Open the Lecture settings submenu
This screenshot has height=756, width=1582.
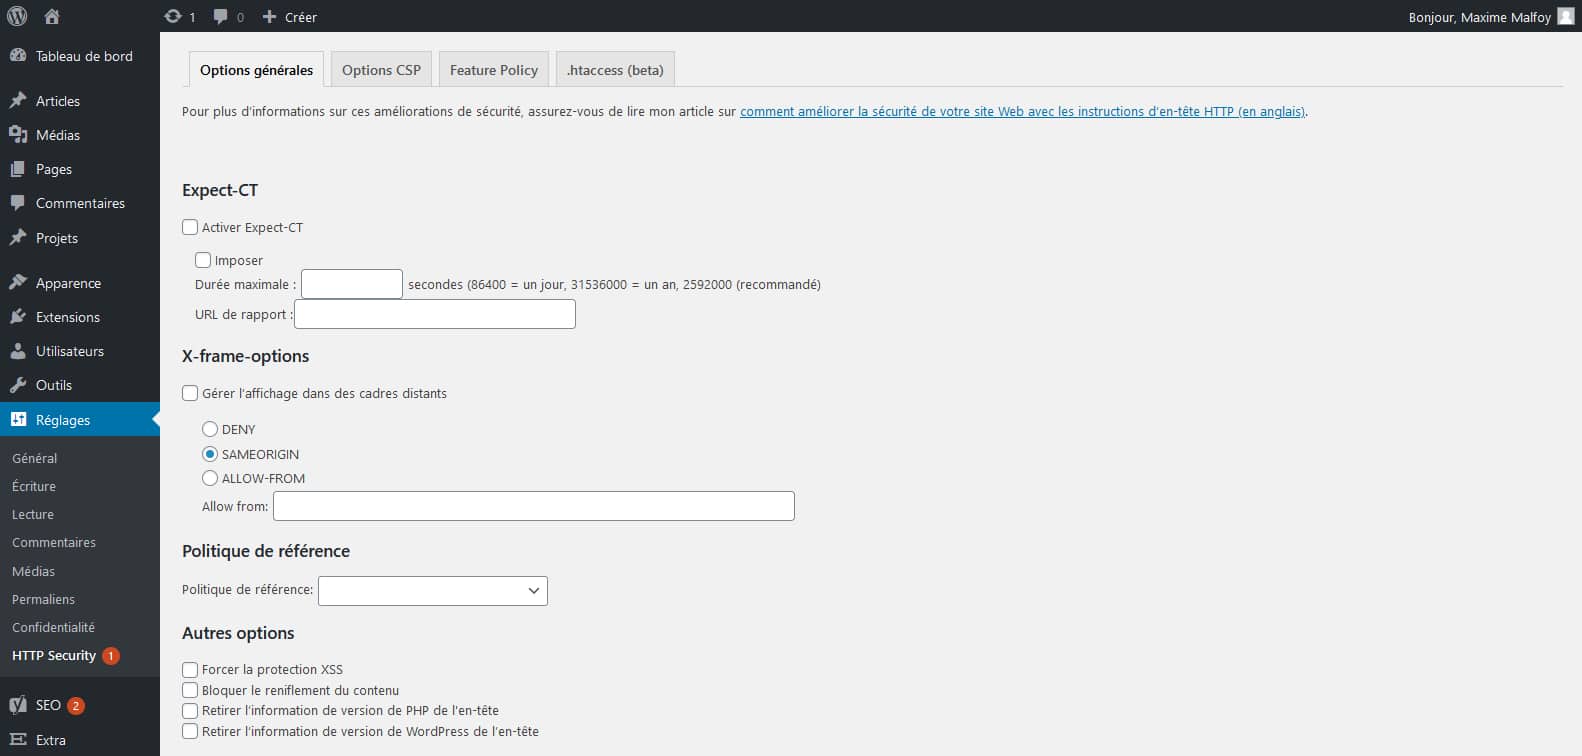33,514
